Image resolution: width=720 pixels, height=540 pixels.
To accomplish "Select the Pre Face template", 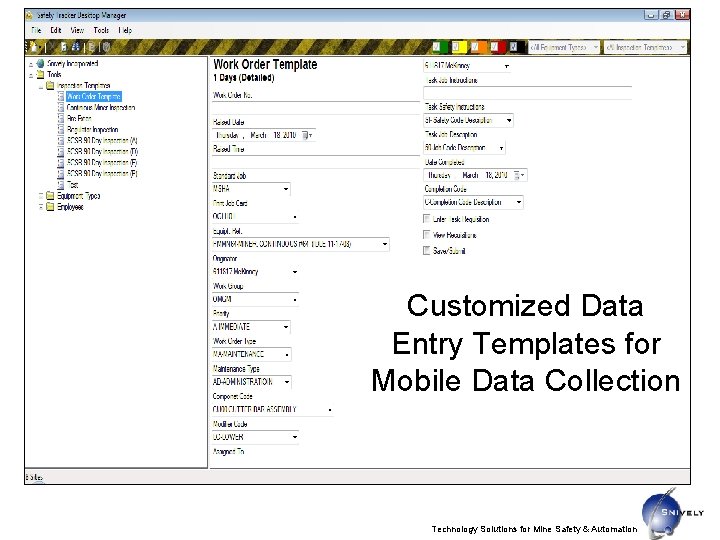I will pyautogui.click(x=79, y=118).
